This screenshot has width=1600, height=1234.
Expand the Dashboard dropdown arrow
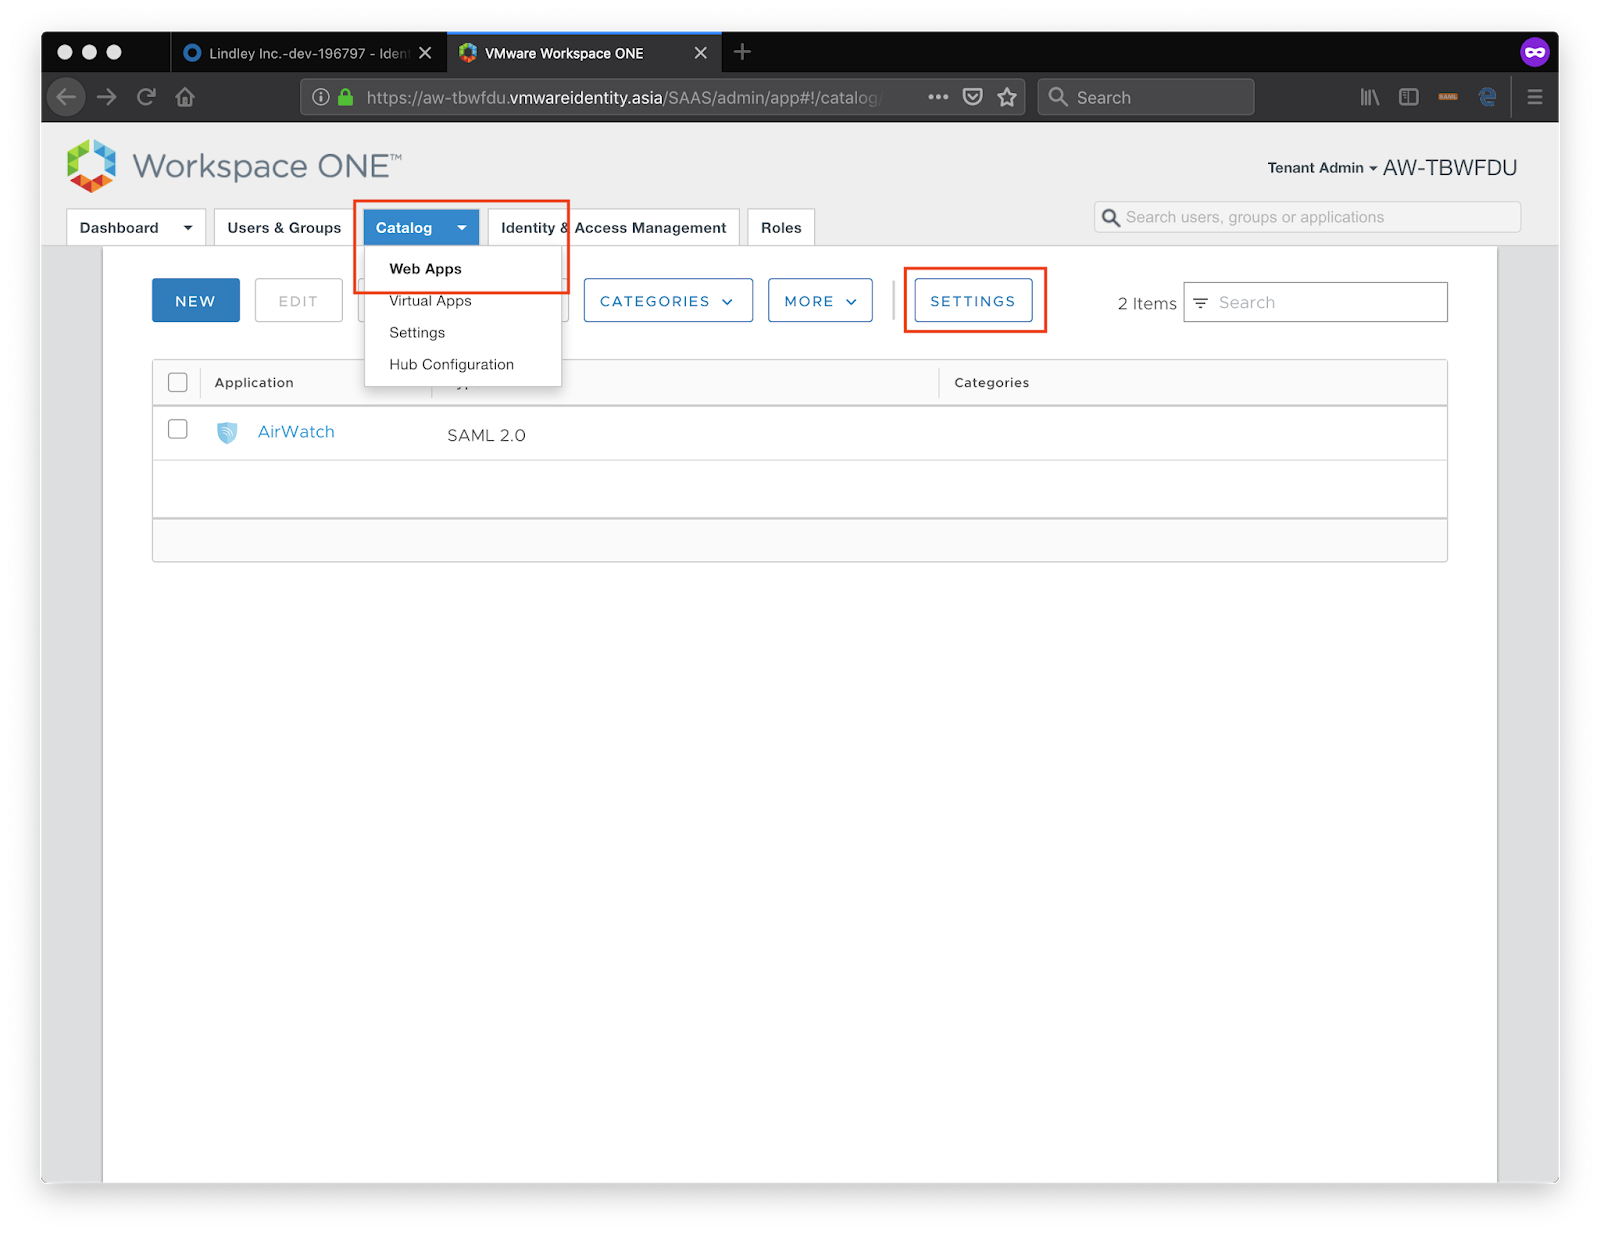pos(188,228)
